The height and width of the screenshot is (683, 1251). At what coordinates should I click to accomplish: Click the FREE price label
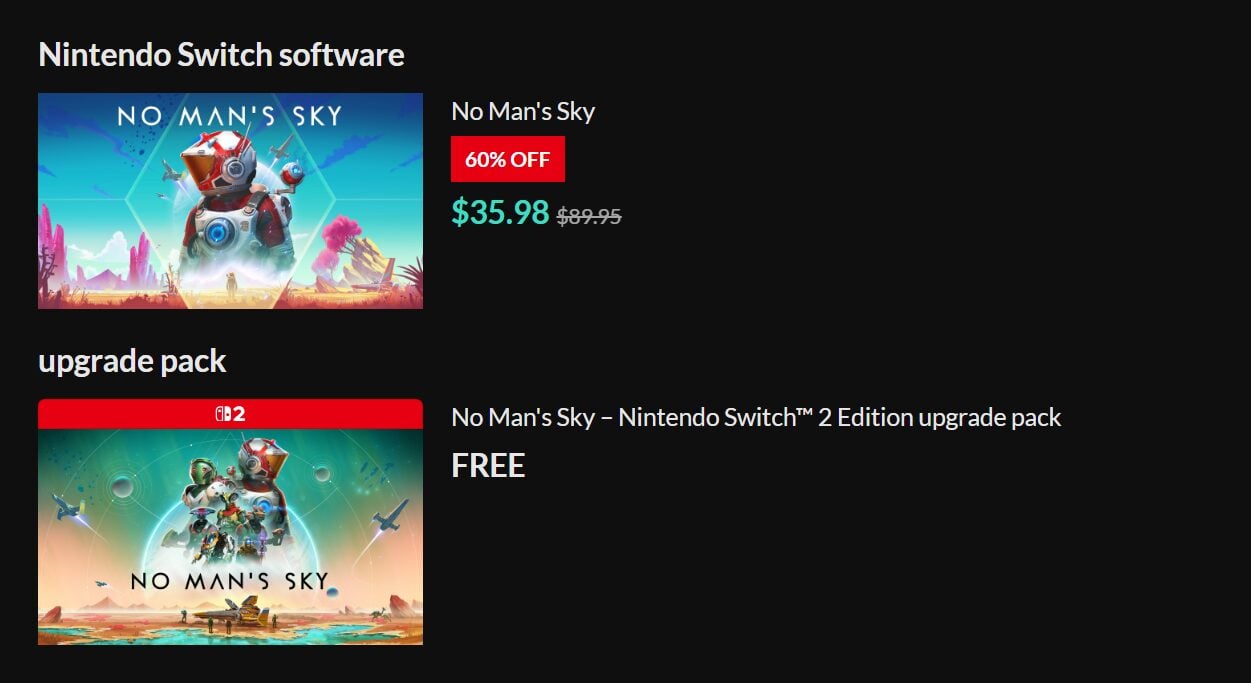tap(488, 466)
